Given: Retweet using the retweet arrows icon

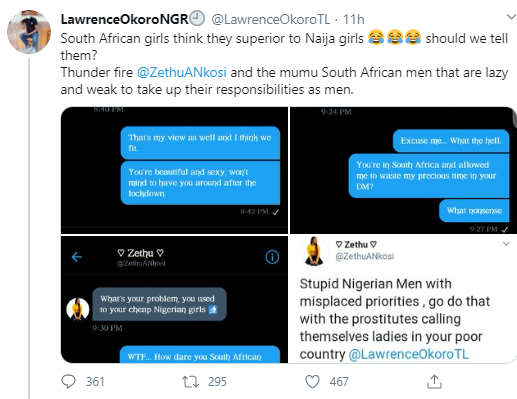Looking at the screenshot, I should pyautogui.click(x=190, y=381).
